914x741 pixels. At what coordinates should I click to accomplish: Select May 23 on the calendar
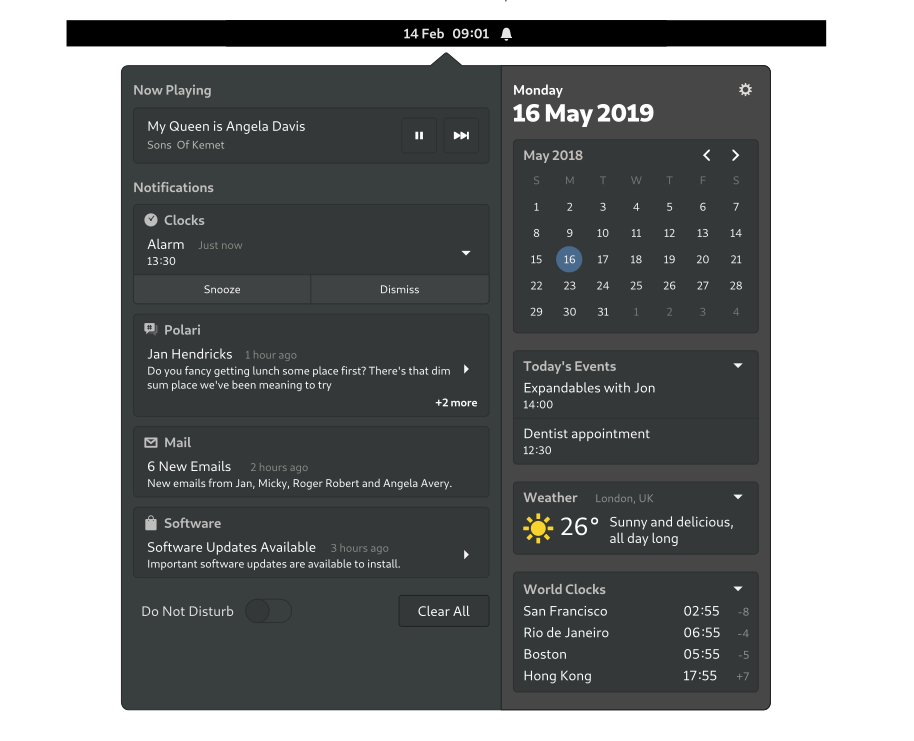[x=569, y=285]
